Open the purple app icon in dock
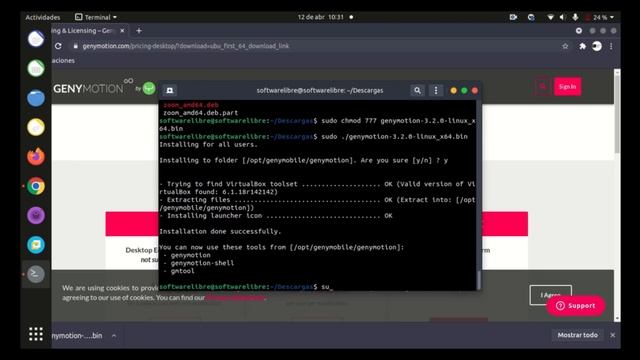Image resolution: width=640 pixels, height=360 pixels. point(36,216)
